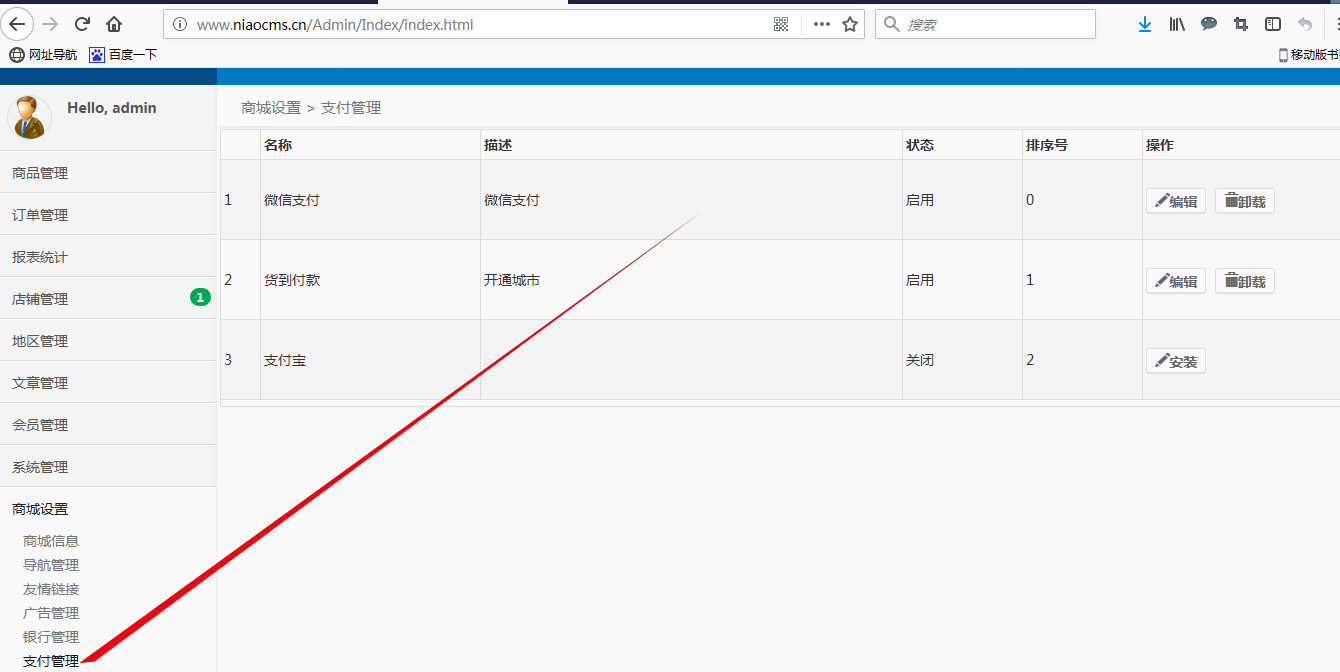
Task: Open the 网址导航 bookmark
Action: (43, 55)
